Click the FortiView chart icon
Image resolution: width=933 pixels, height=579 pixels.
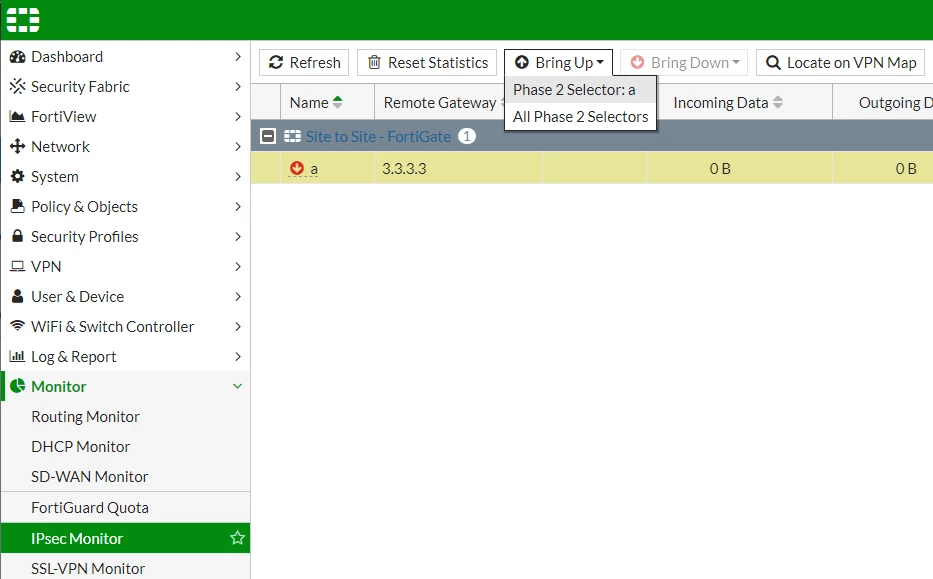(x=18, y=117)
